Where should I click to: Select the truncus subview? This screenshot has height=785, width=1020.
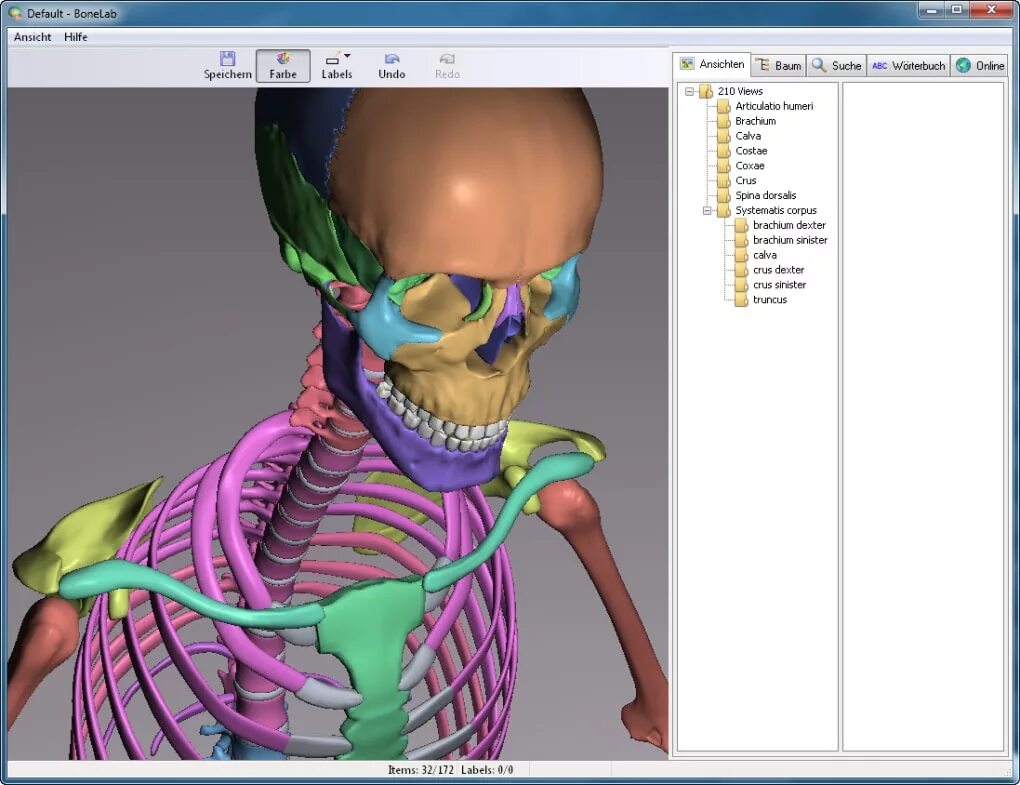pyautogui.click(x=770, y=300)
